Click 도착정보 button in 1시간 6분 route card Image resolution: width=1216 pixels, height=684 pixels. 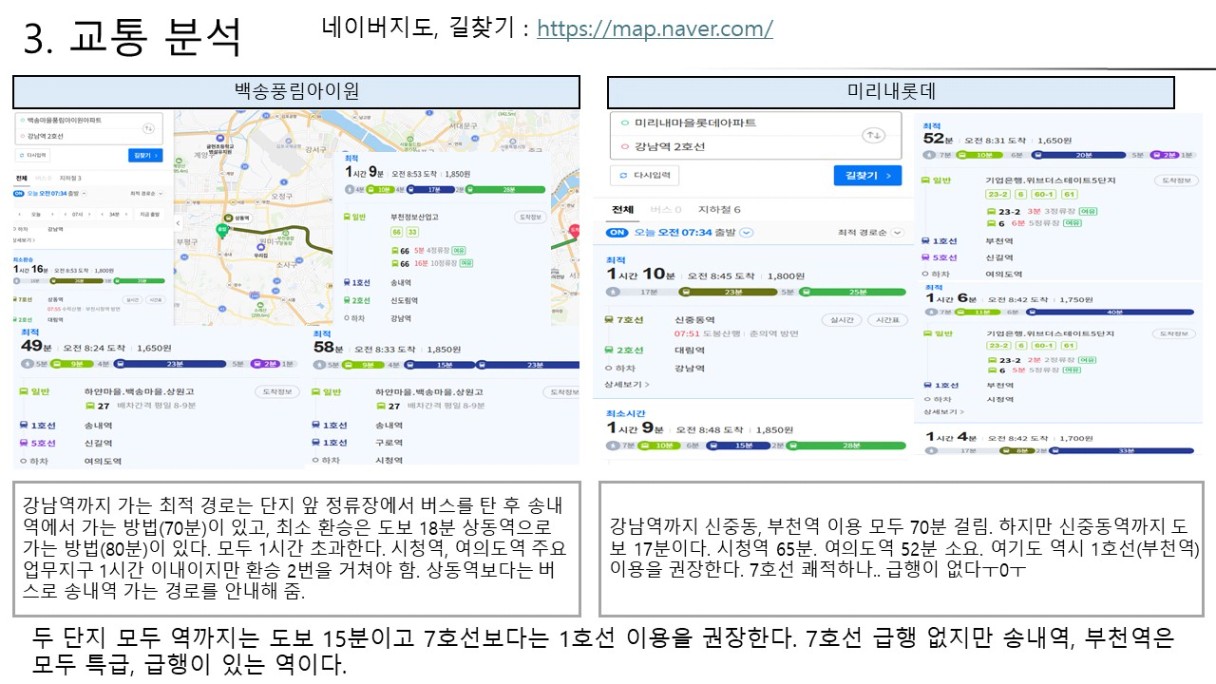point(1175,333)
